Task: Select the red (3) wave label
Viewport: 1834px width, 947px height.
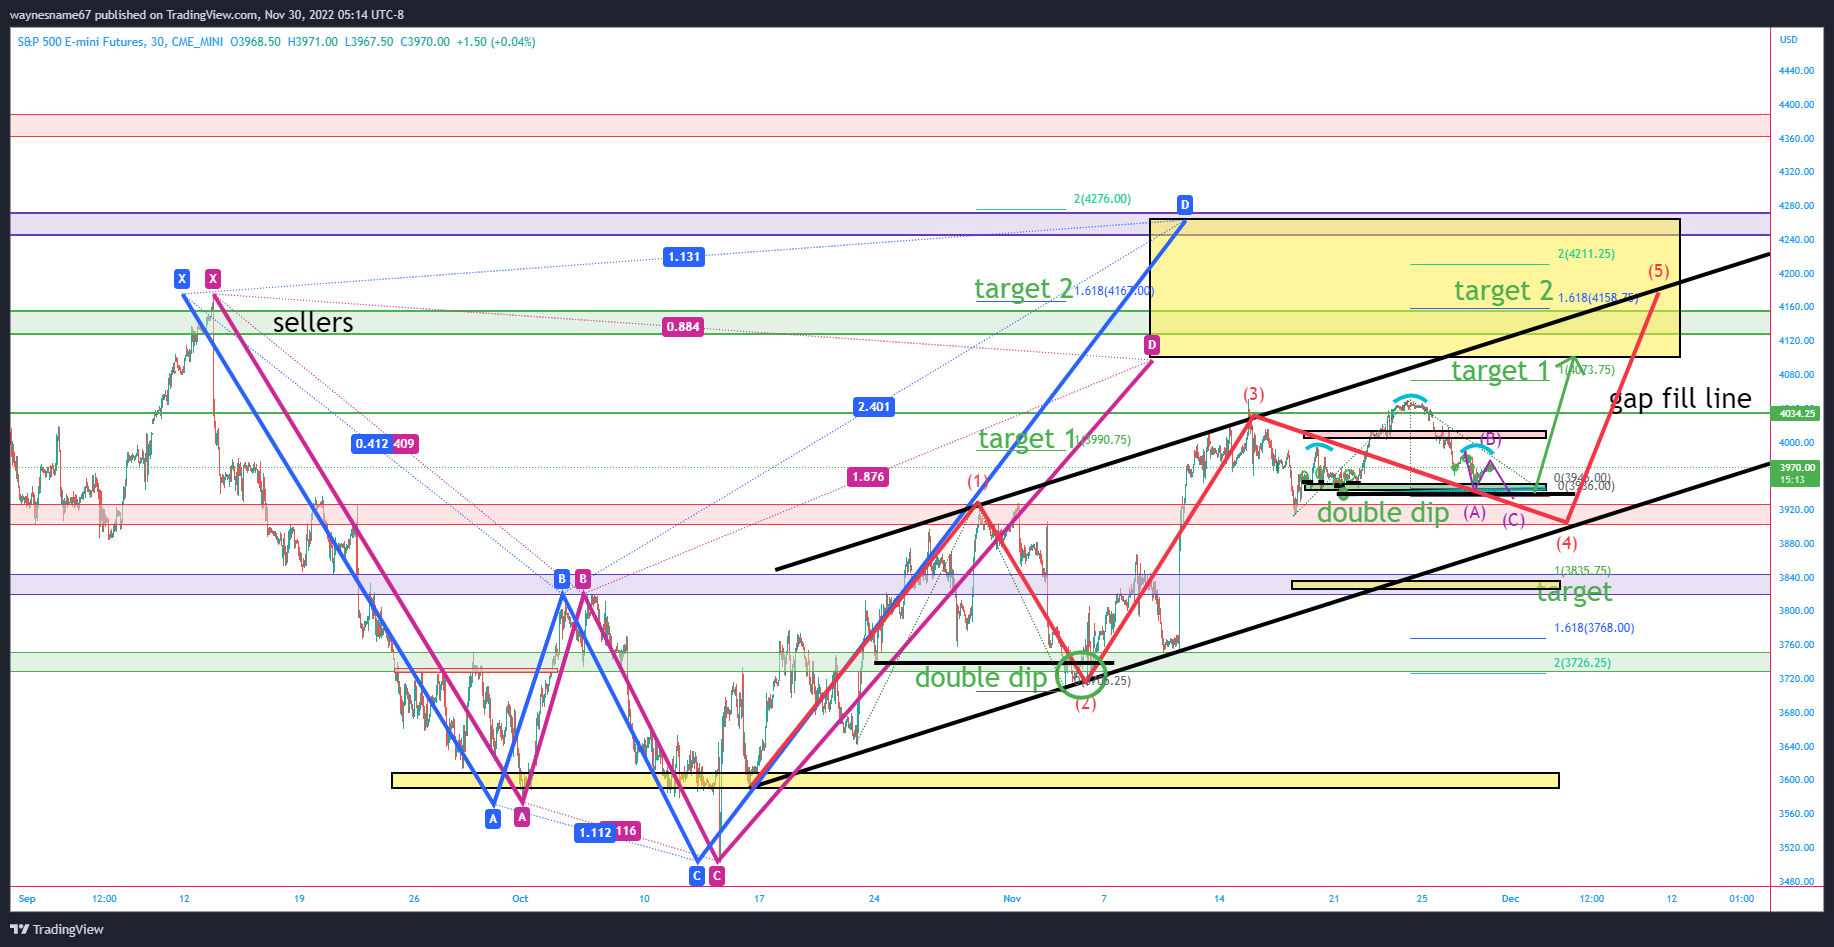Action: tap(1254, 395)
